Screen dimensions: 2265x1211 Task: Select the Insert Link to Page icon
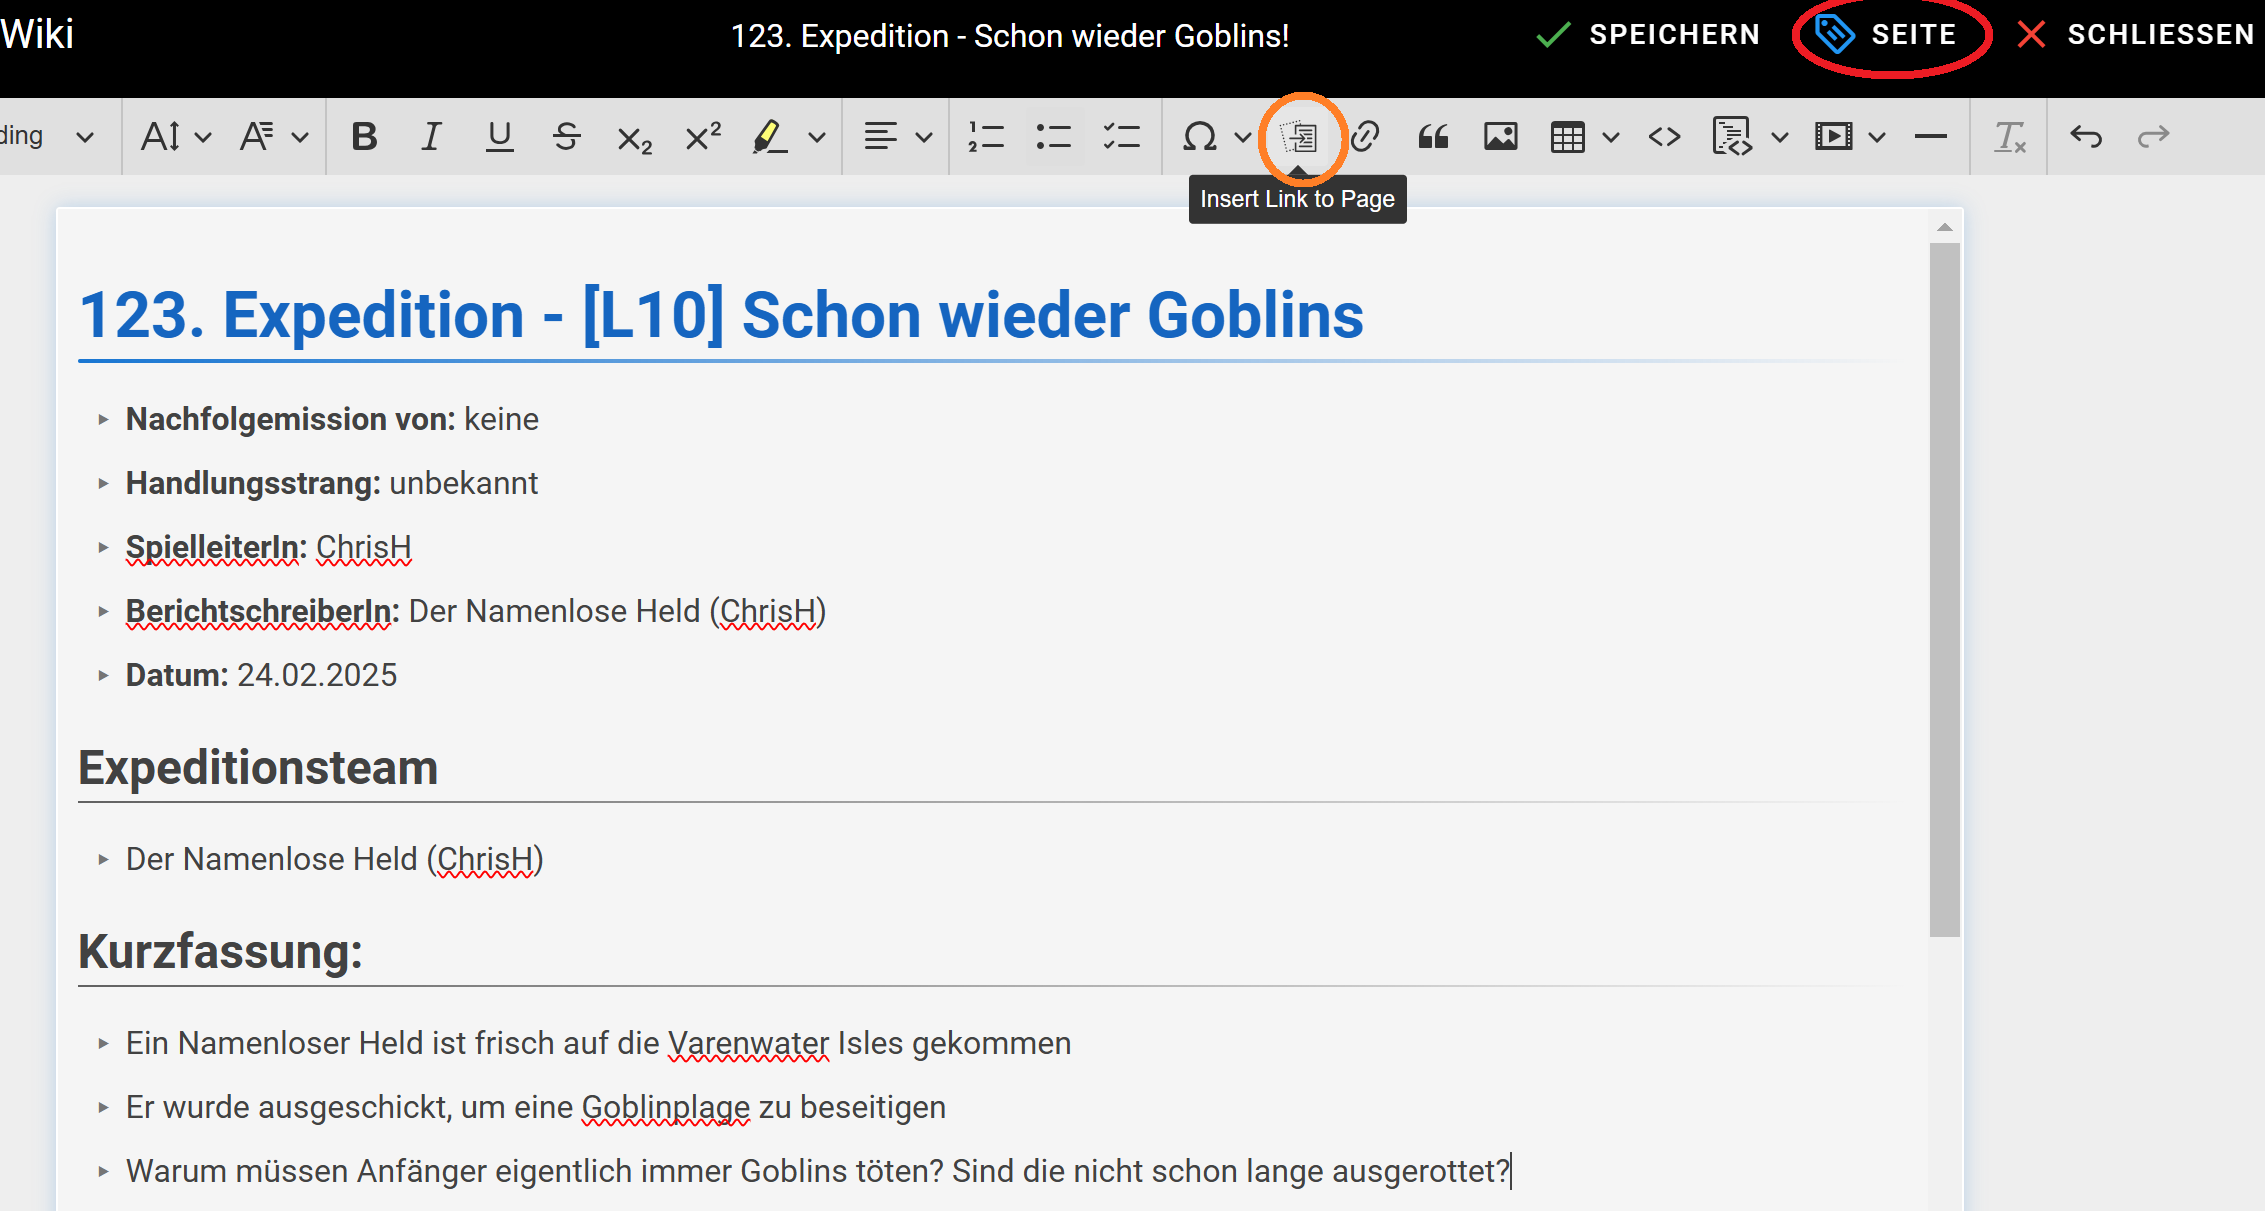[x=1300, y=137]
